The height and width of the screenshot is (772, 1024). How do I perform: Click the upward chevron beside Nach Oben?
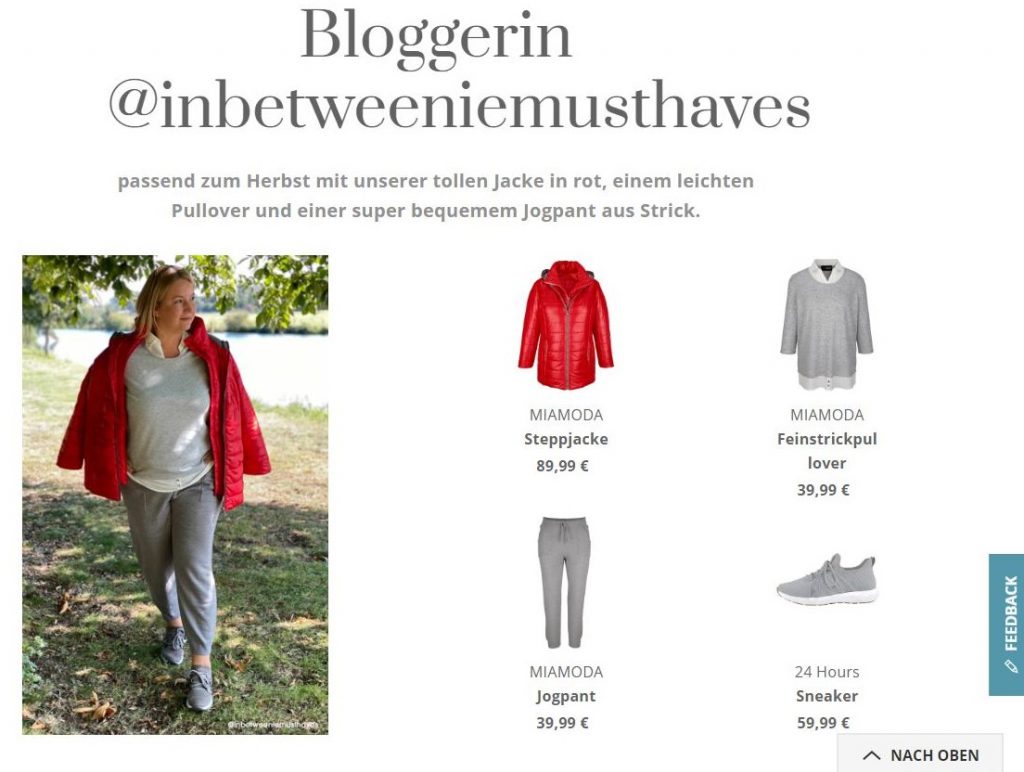(871, 755)
